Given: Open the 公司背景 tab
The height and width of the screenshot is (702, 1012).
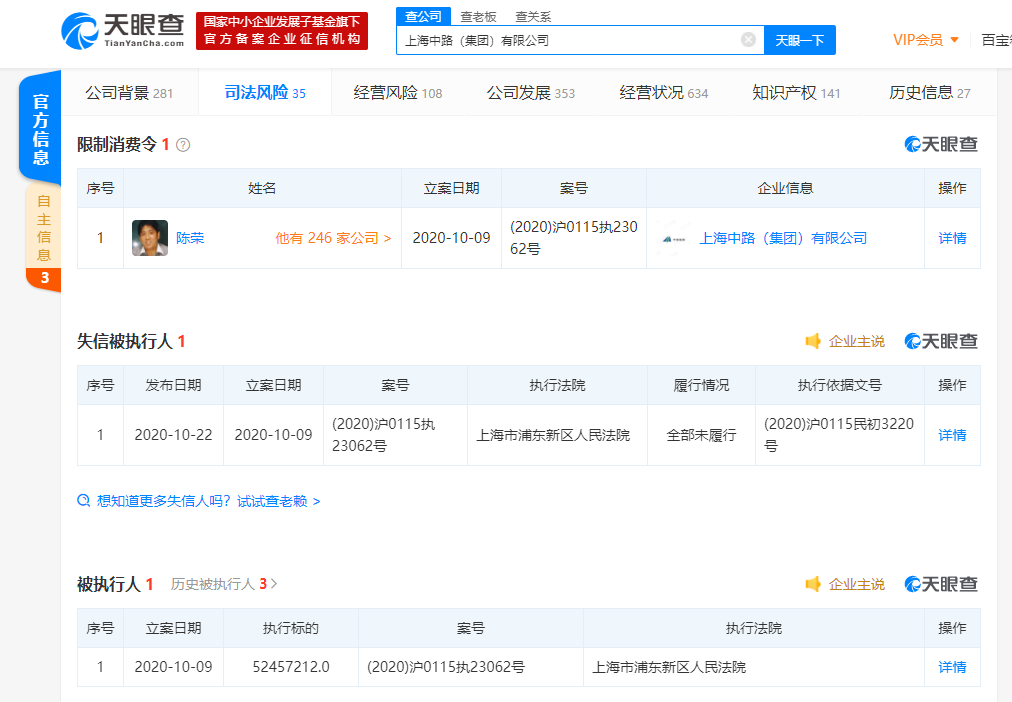Looking at the screenshot, I should coord(129,93).
